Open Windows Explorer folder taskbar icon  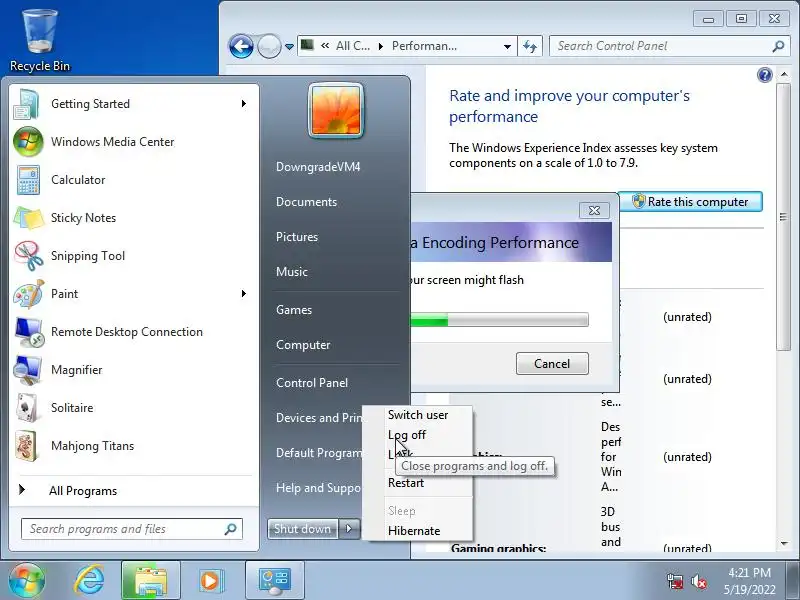coord(151,581)
